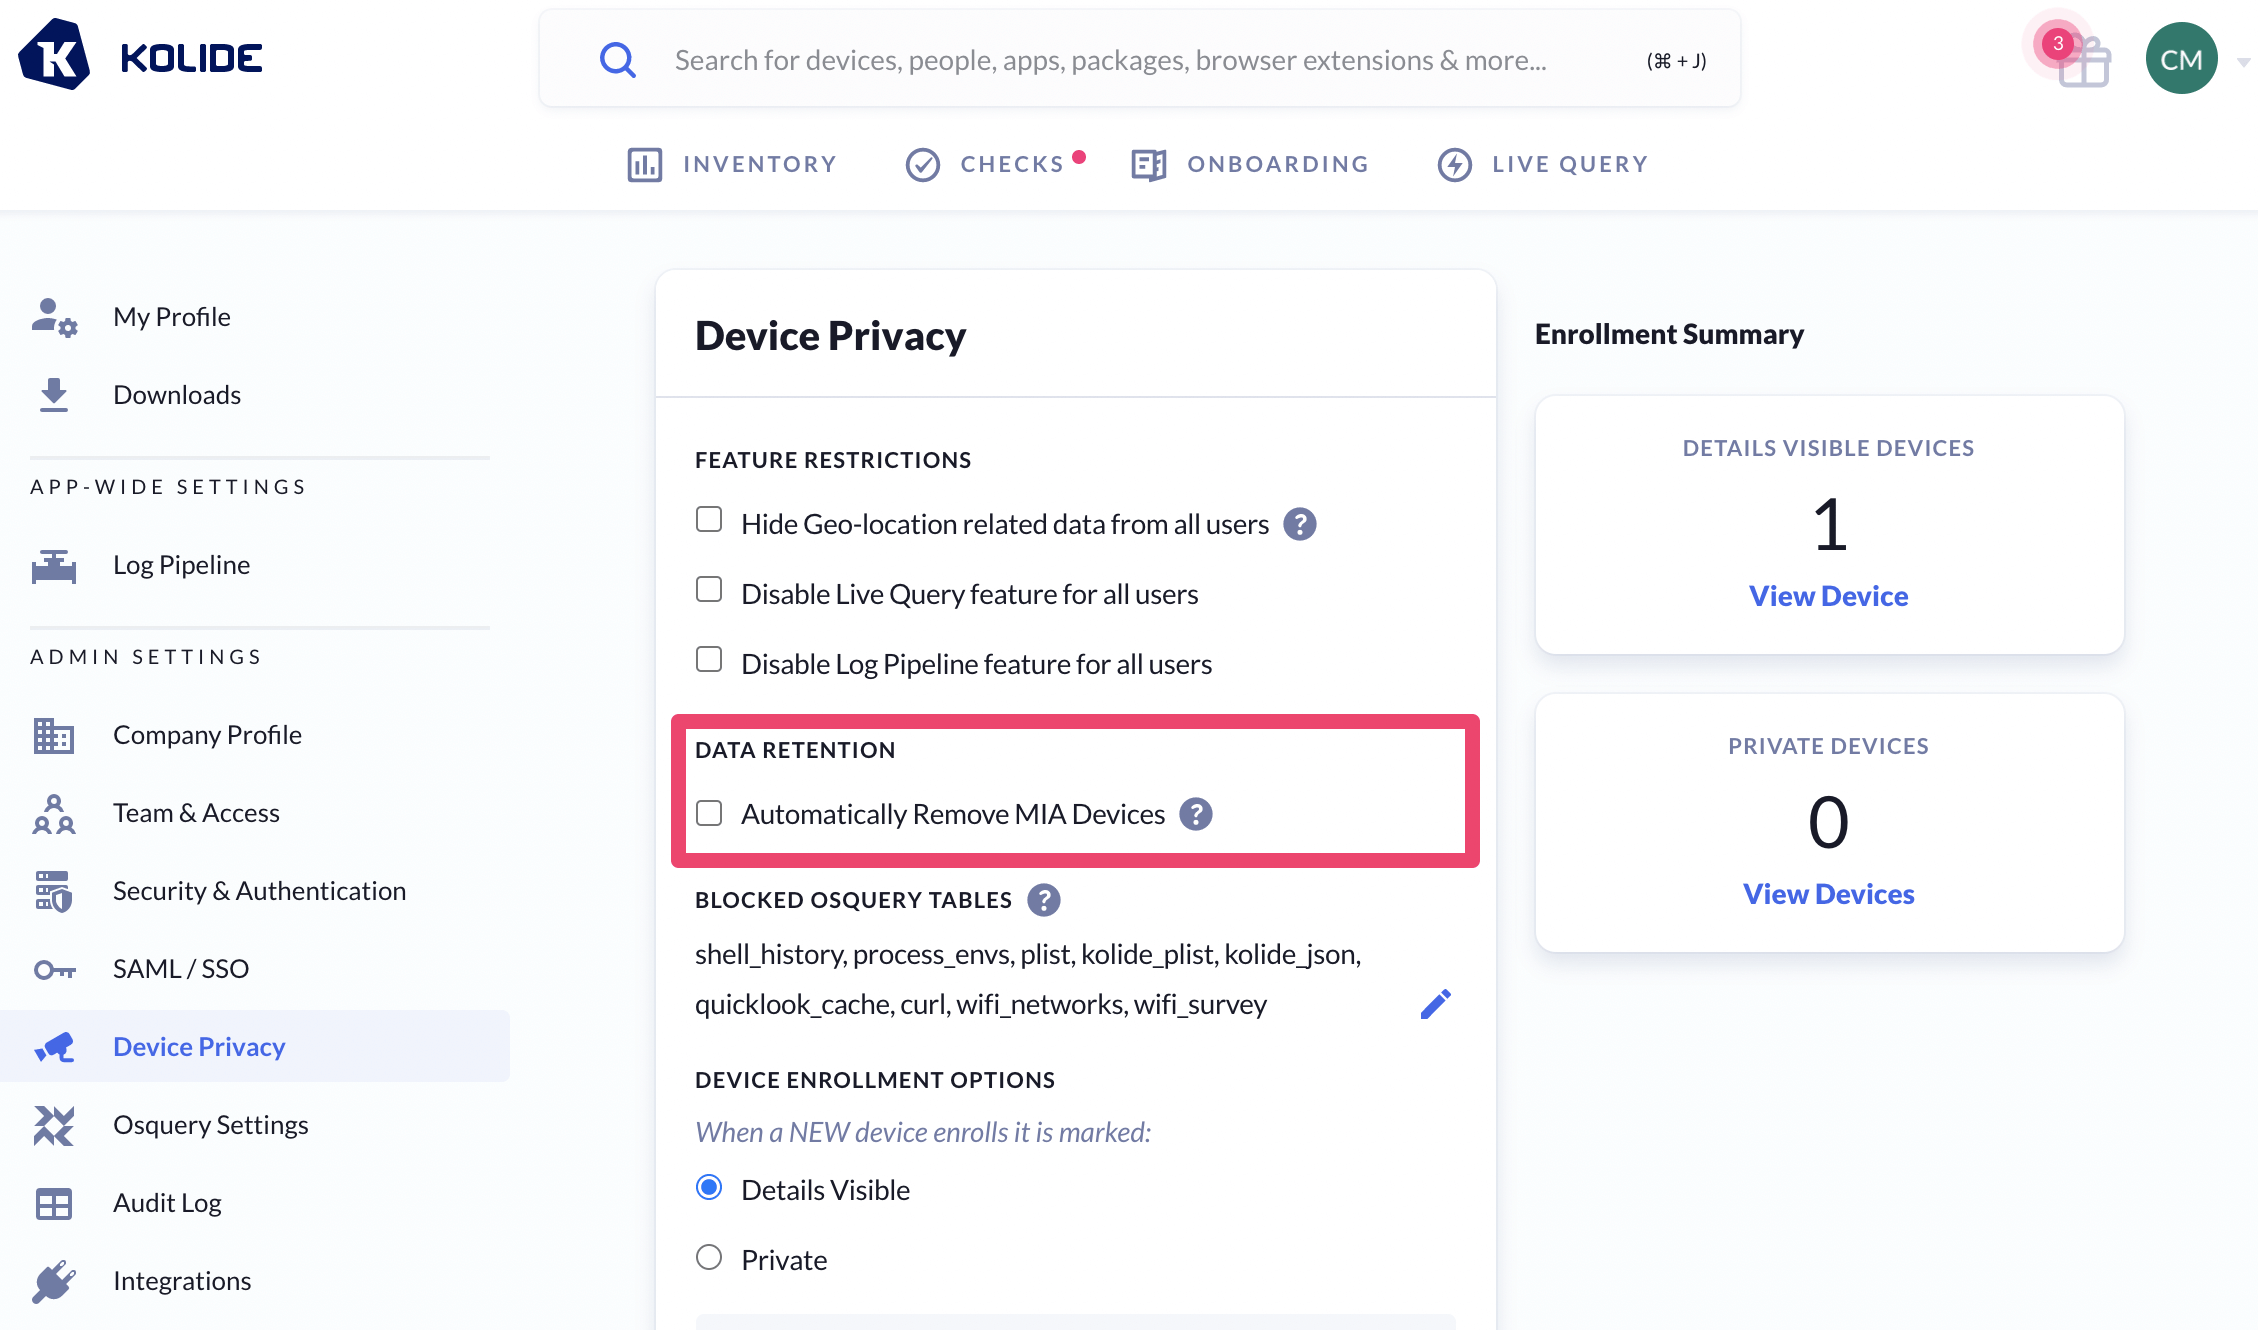Go to Security & Authentication settings
Viewport: 2258px width, 1330px height.
[x=259, y=891]
